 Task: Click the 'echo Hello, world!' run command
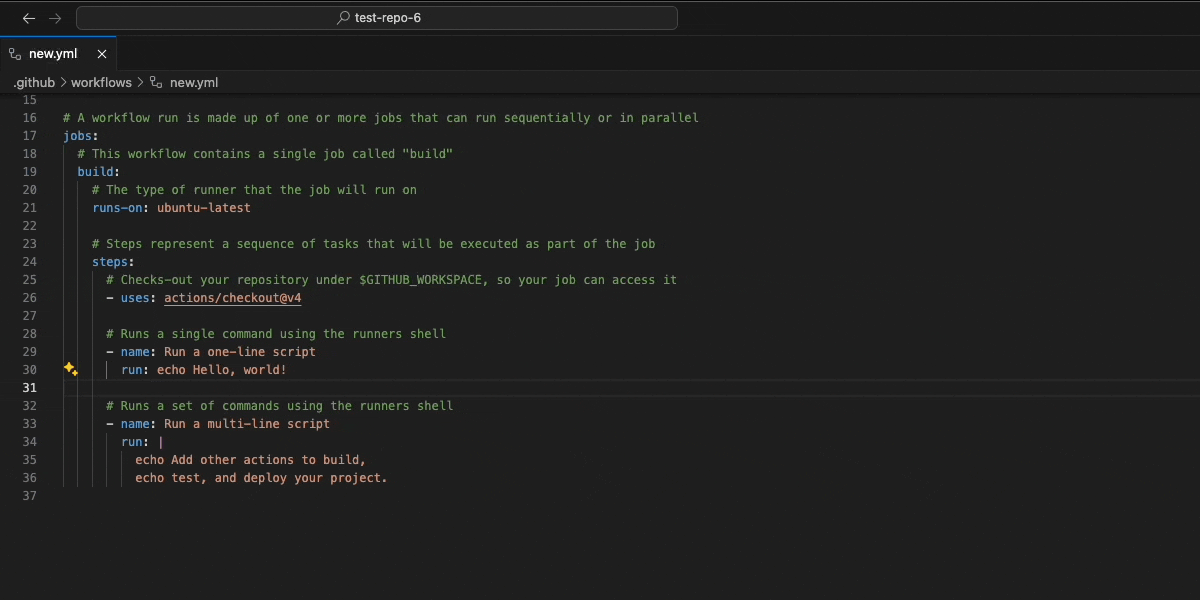tap(220, 369)
